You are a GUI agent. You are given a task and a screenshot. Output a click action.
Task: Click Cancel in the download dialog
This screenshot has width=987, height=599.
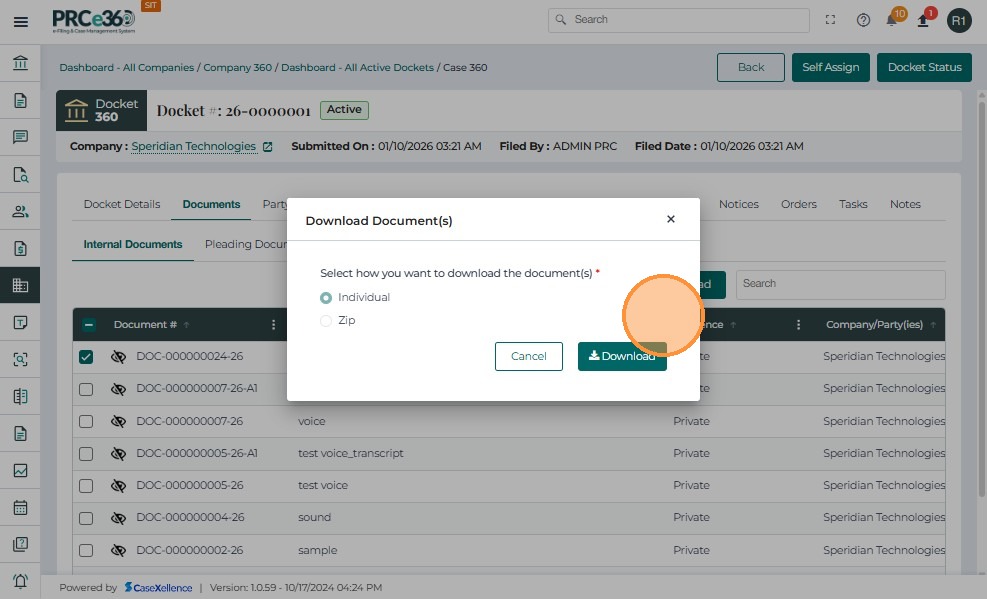coord(529,357)
